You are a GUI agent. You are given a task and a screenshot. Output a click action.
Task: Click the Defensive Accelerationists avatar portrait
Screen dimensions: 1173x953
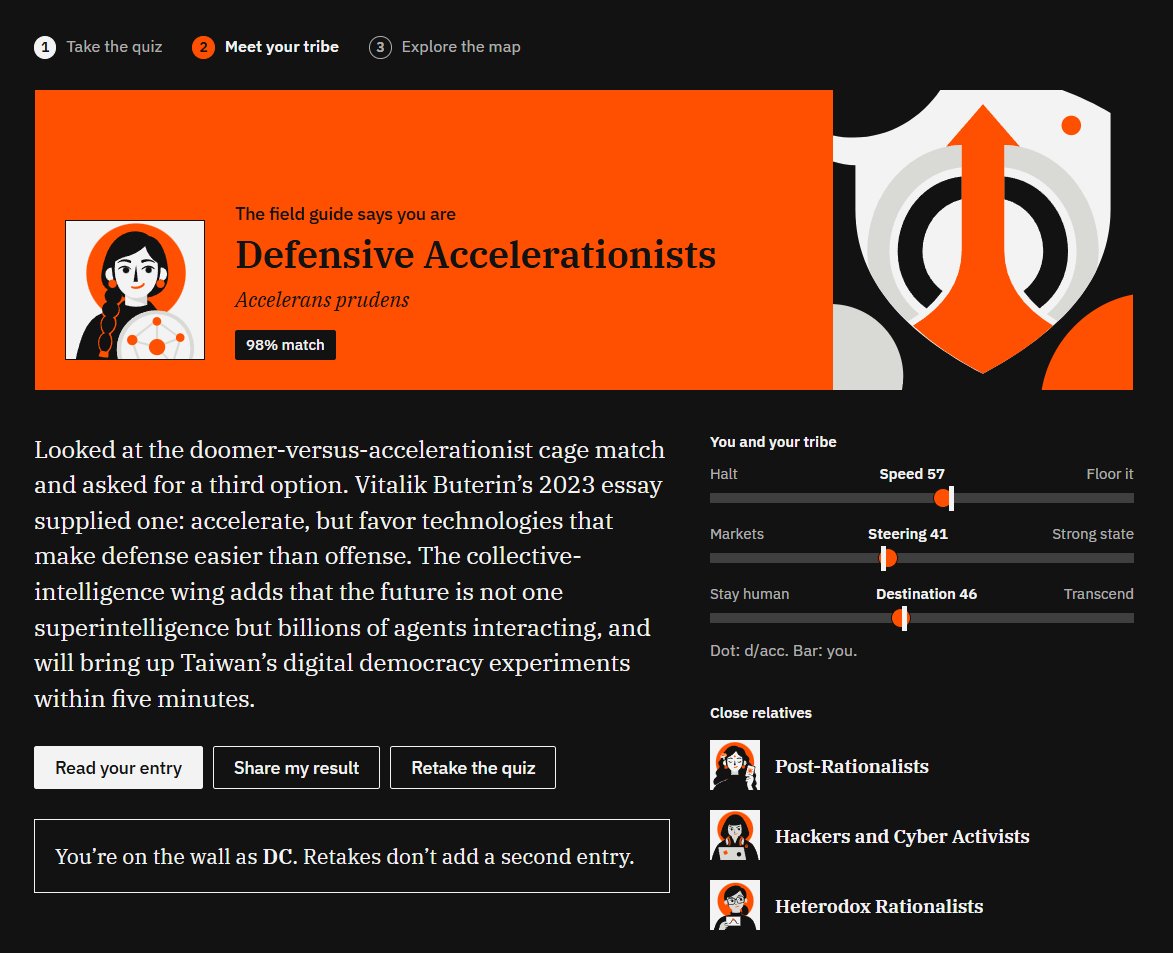click(135, 289)
